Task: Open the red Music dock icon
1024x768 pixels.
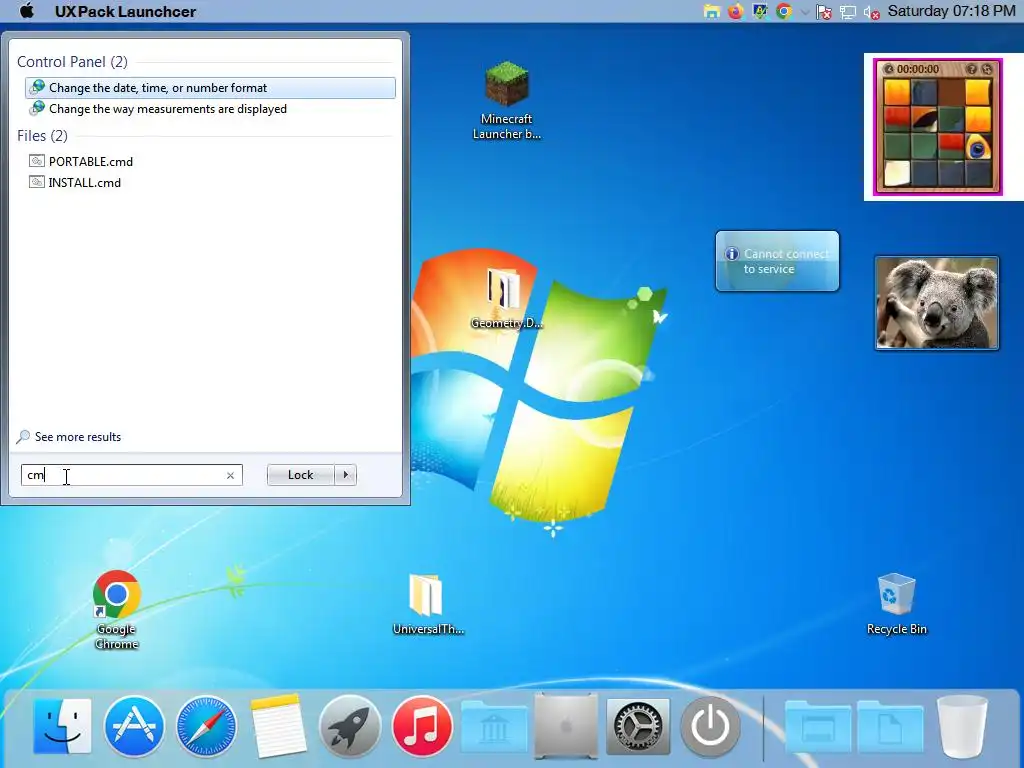Action: pyautogui.click(x=422, y=726)
